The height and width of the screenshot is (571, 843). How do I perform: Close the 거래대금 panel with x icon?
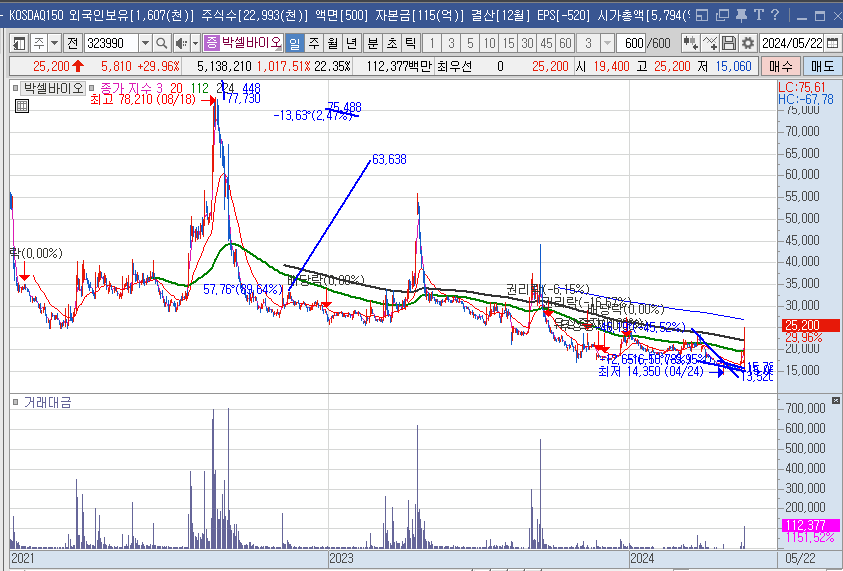pos(835,401)
